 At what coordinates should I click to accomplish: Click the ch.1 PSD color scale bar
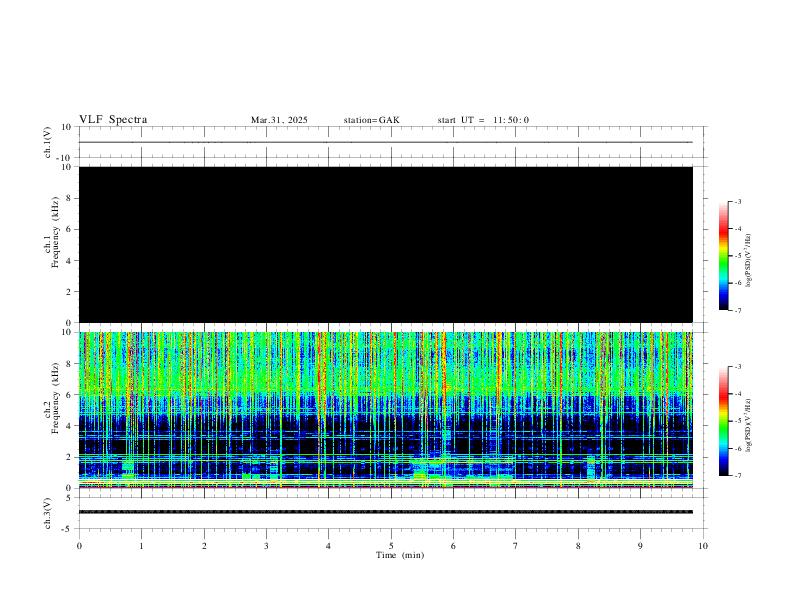click(723, 256)
